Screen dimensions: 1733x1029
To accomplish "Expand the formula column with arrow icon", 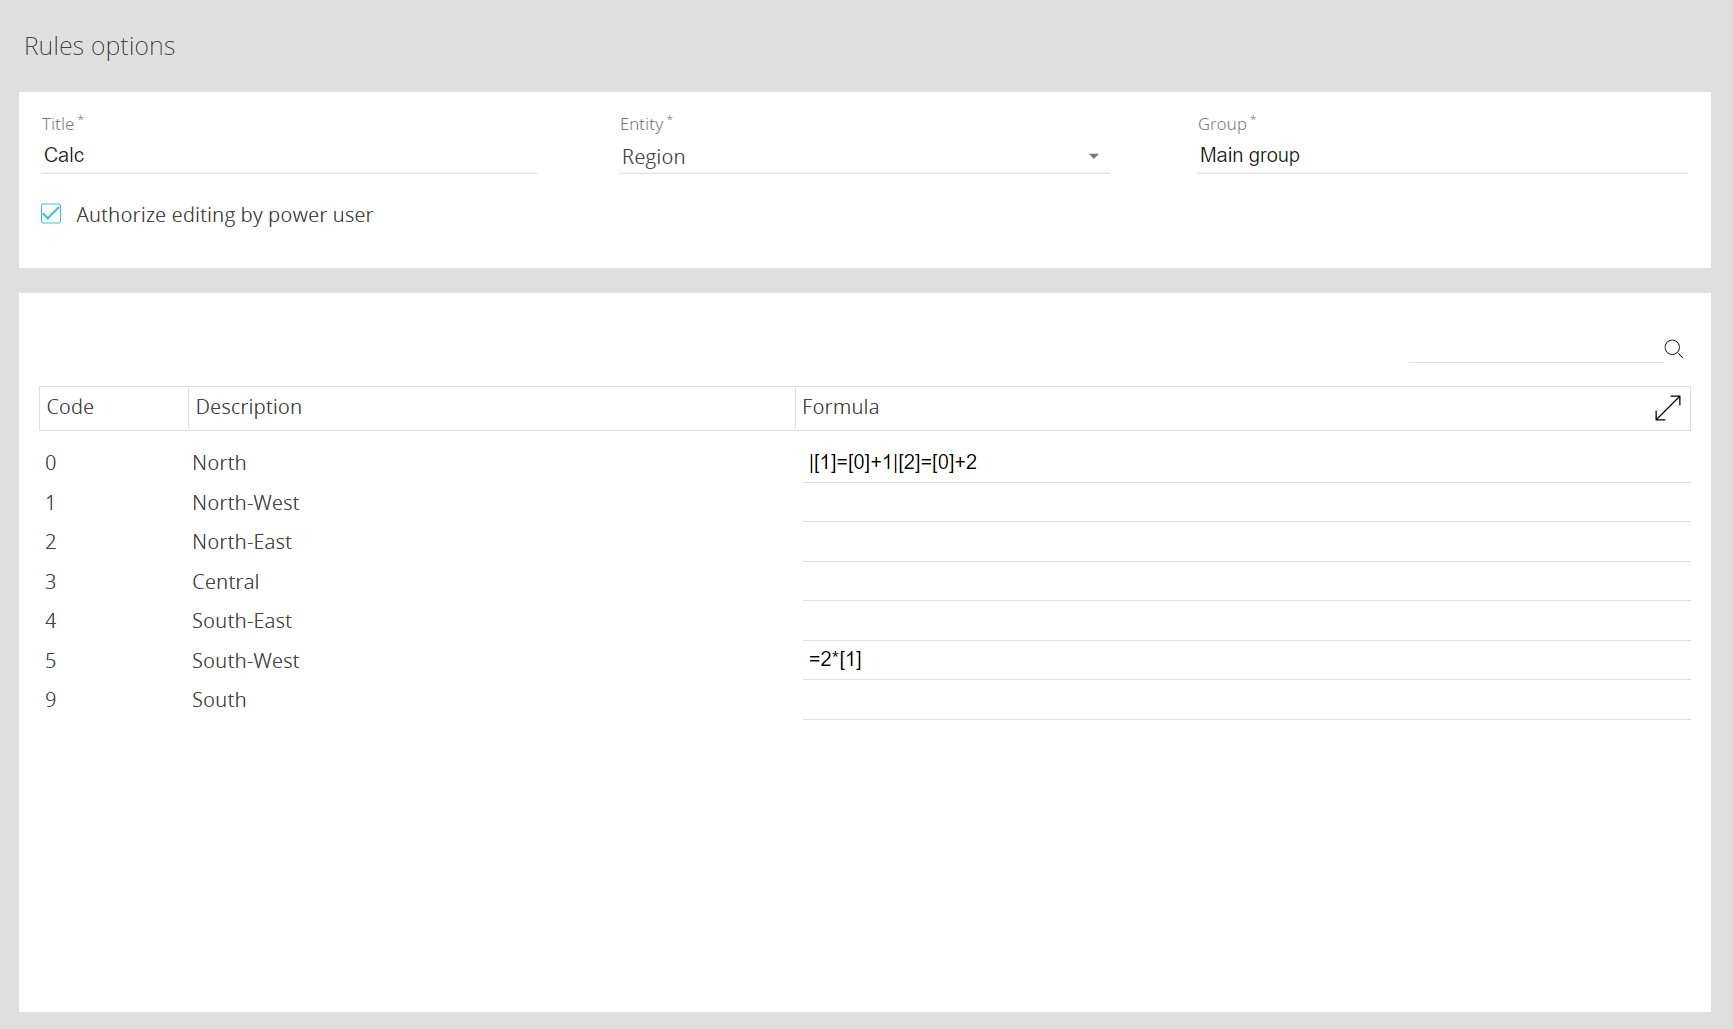I will (x=1667, y=408).
